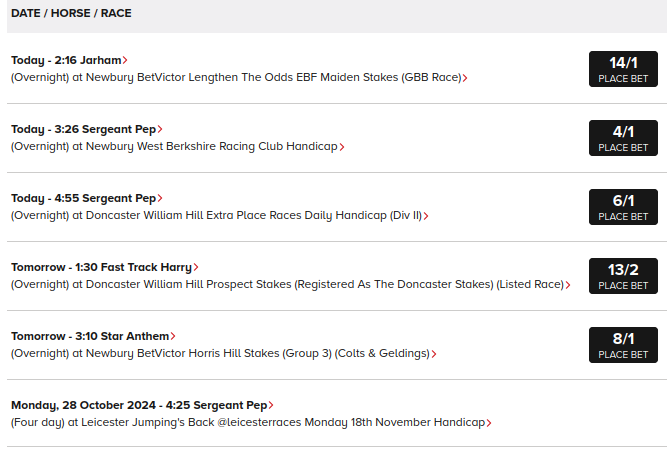Click the red chevron after Star Anthem
Screen dimensions: 670x457
tap(173, 337)
